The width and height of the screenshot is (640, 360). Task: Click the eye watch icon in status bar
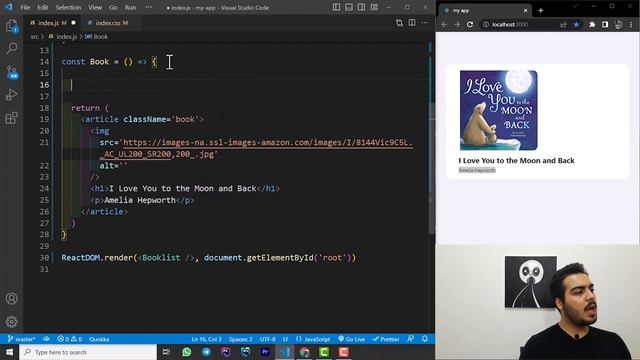[47, 339]
